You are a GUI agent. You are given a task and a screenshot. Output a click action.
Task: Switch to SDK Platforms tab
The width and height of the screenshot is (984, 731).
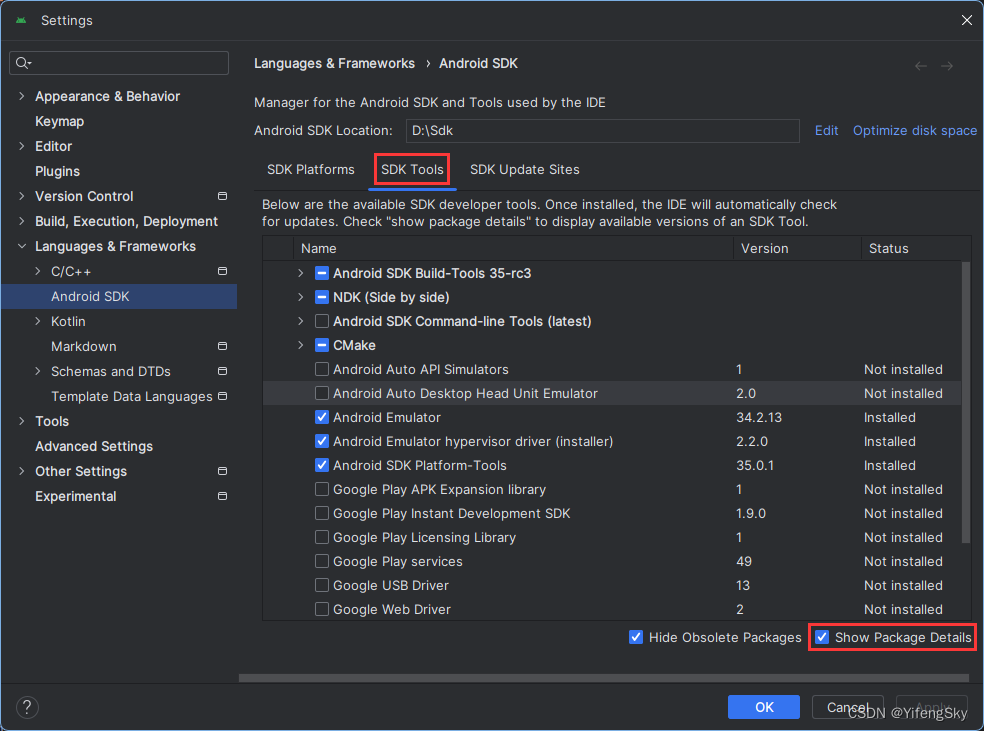coord(311,169)
